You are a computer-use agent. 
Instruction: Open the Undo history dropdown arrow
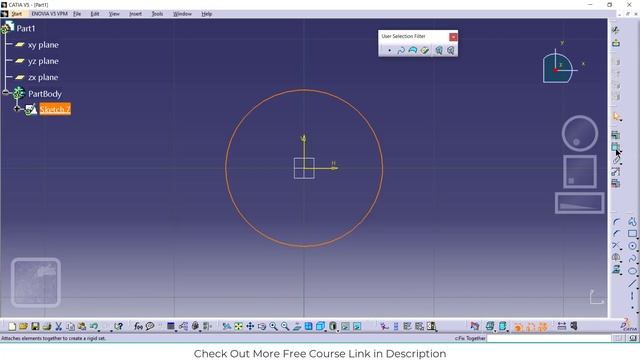click(x=100, y=330)
